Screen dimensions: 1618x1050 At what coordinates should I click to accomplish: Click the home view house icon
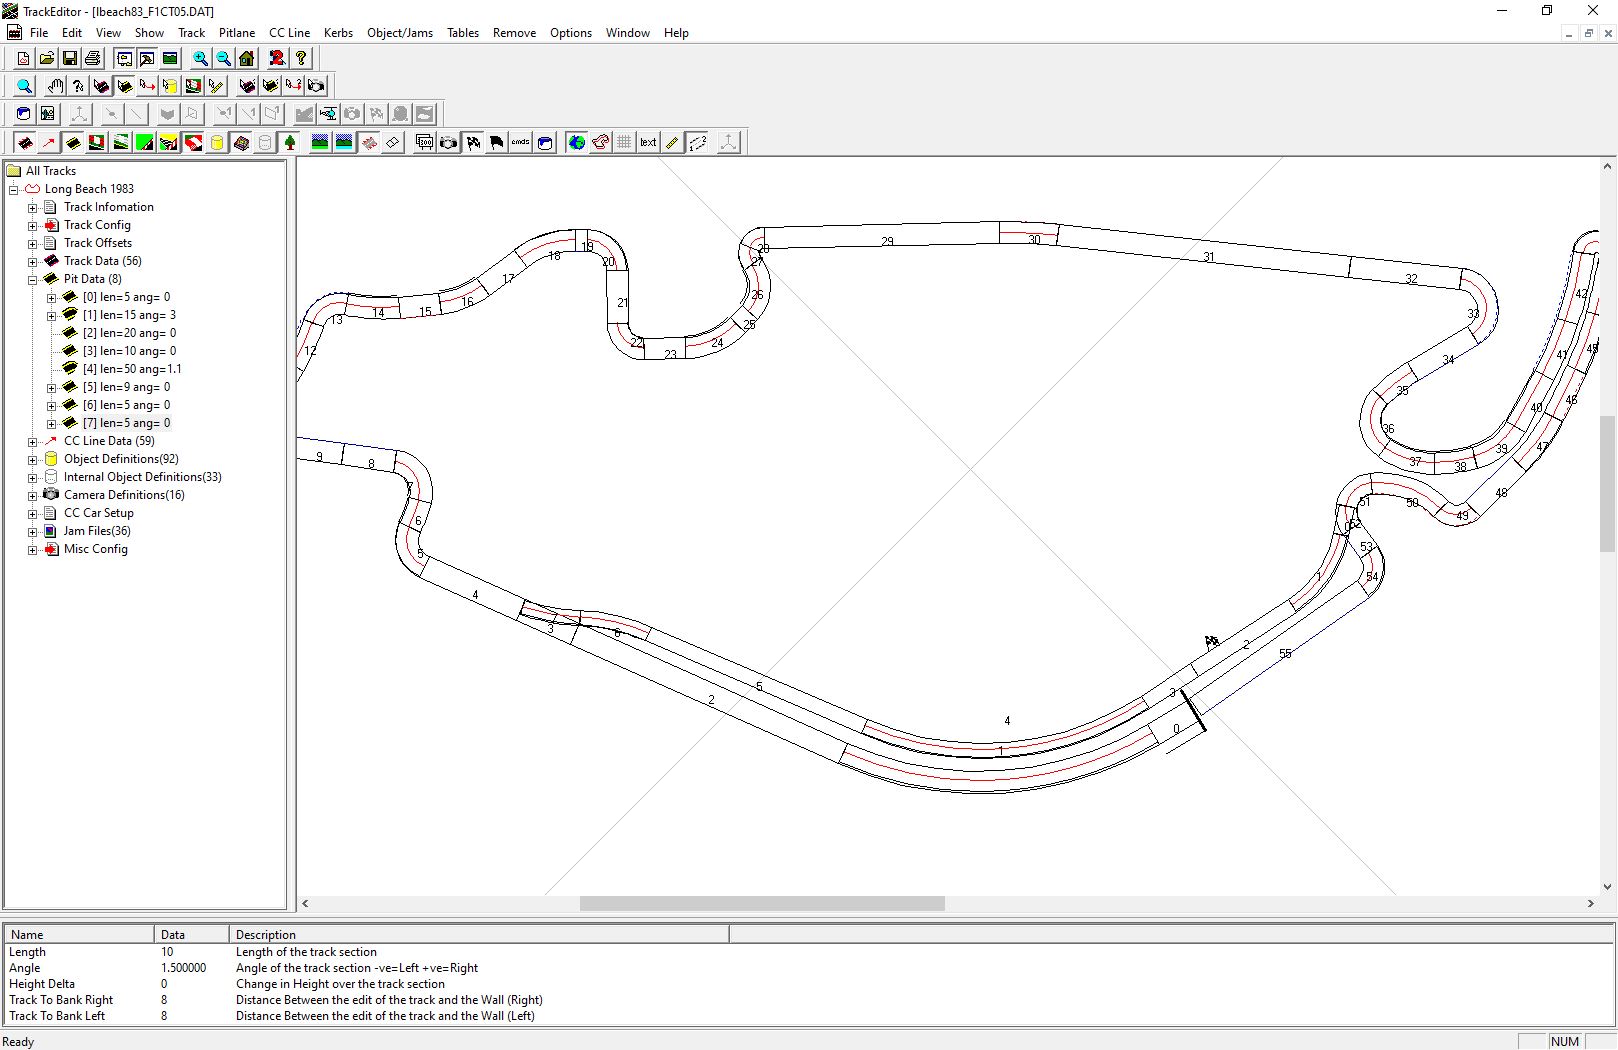tap(247, 59)
